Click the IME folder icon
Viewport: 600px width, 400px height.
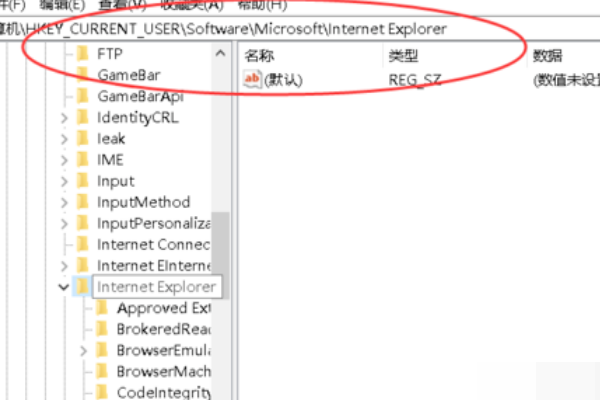[83, 160]
